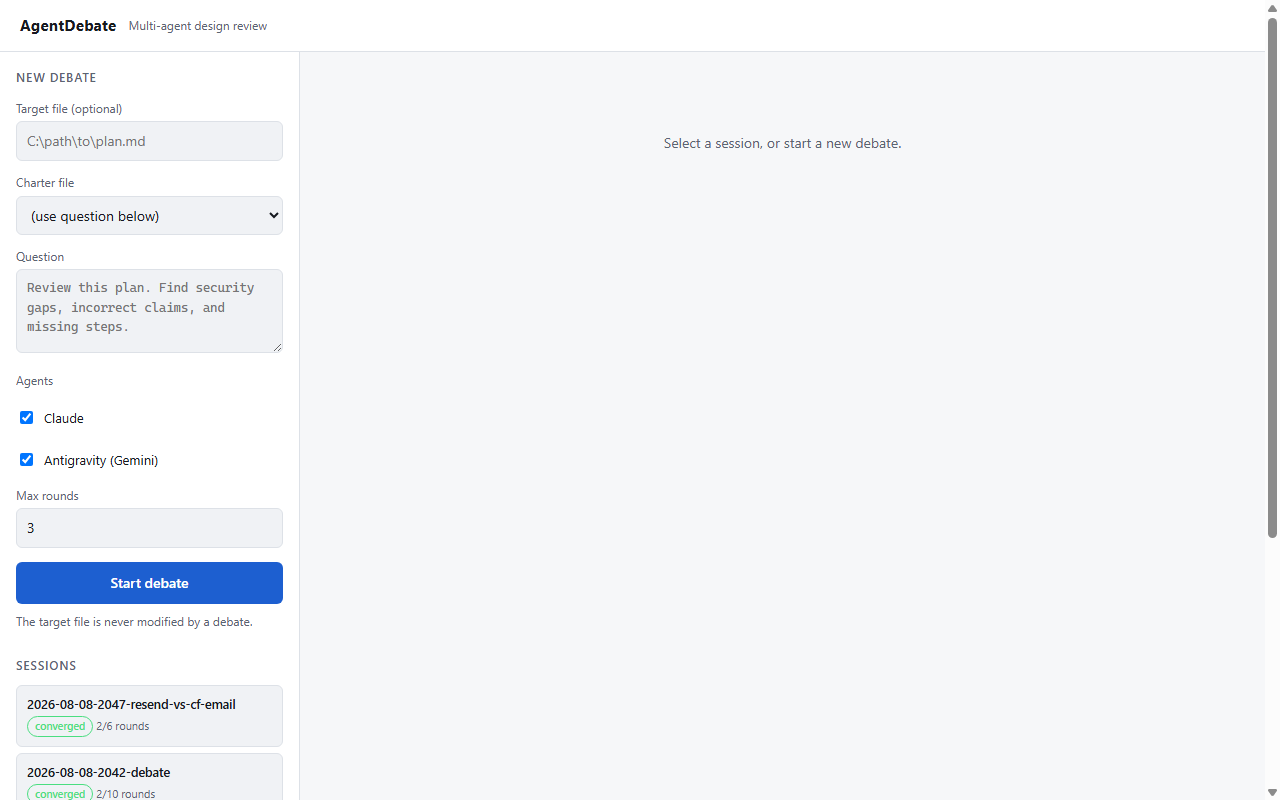
Task: Open session 2026-08-08-2042-debate
Action: (x=149, y=777)
